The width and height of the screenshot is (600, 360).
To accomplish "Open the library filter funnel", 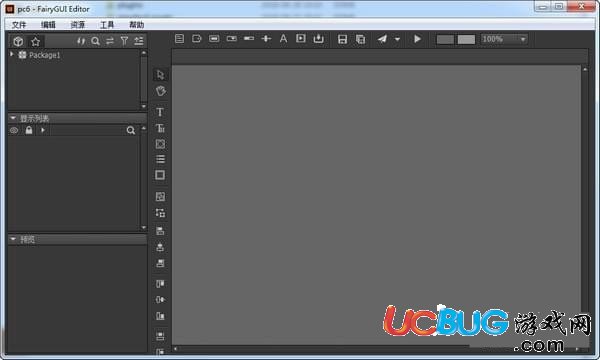I will [x=124, y=41].
